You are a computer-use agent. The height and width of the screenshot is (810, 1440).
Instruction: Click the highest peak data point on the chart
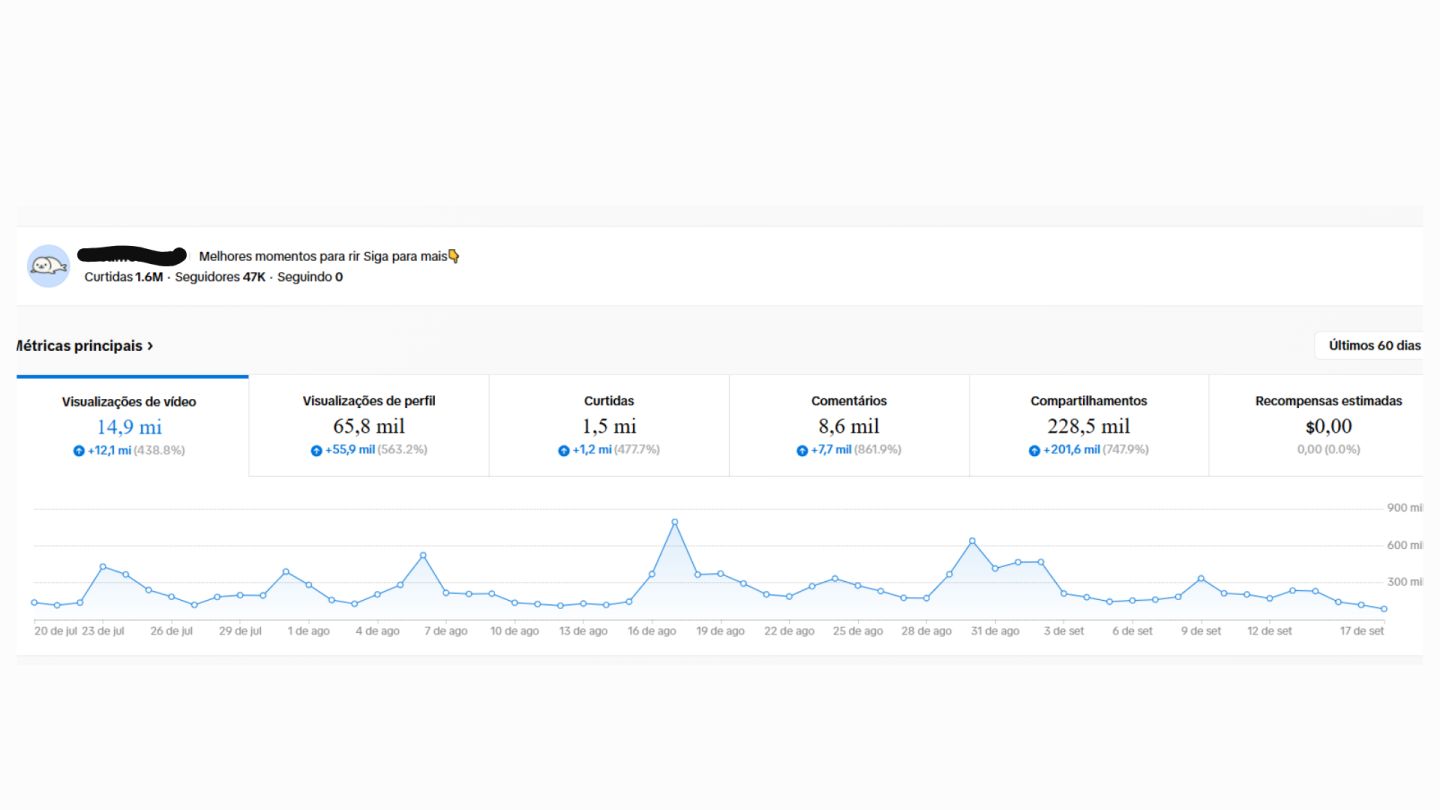coord(675,522)
